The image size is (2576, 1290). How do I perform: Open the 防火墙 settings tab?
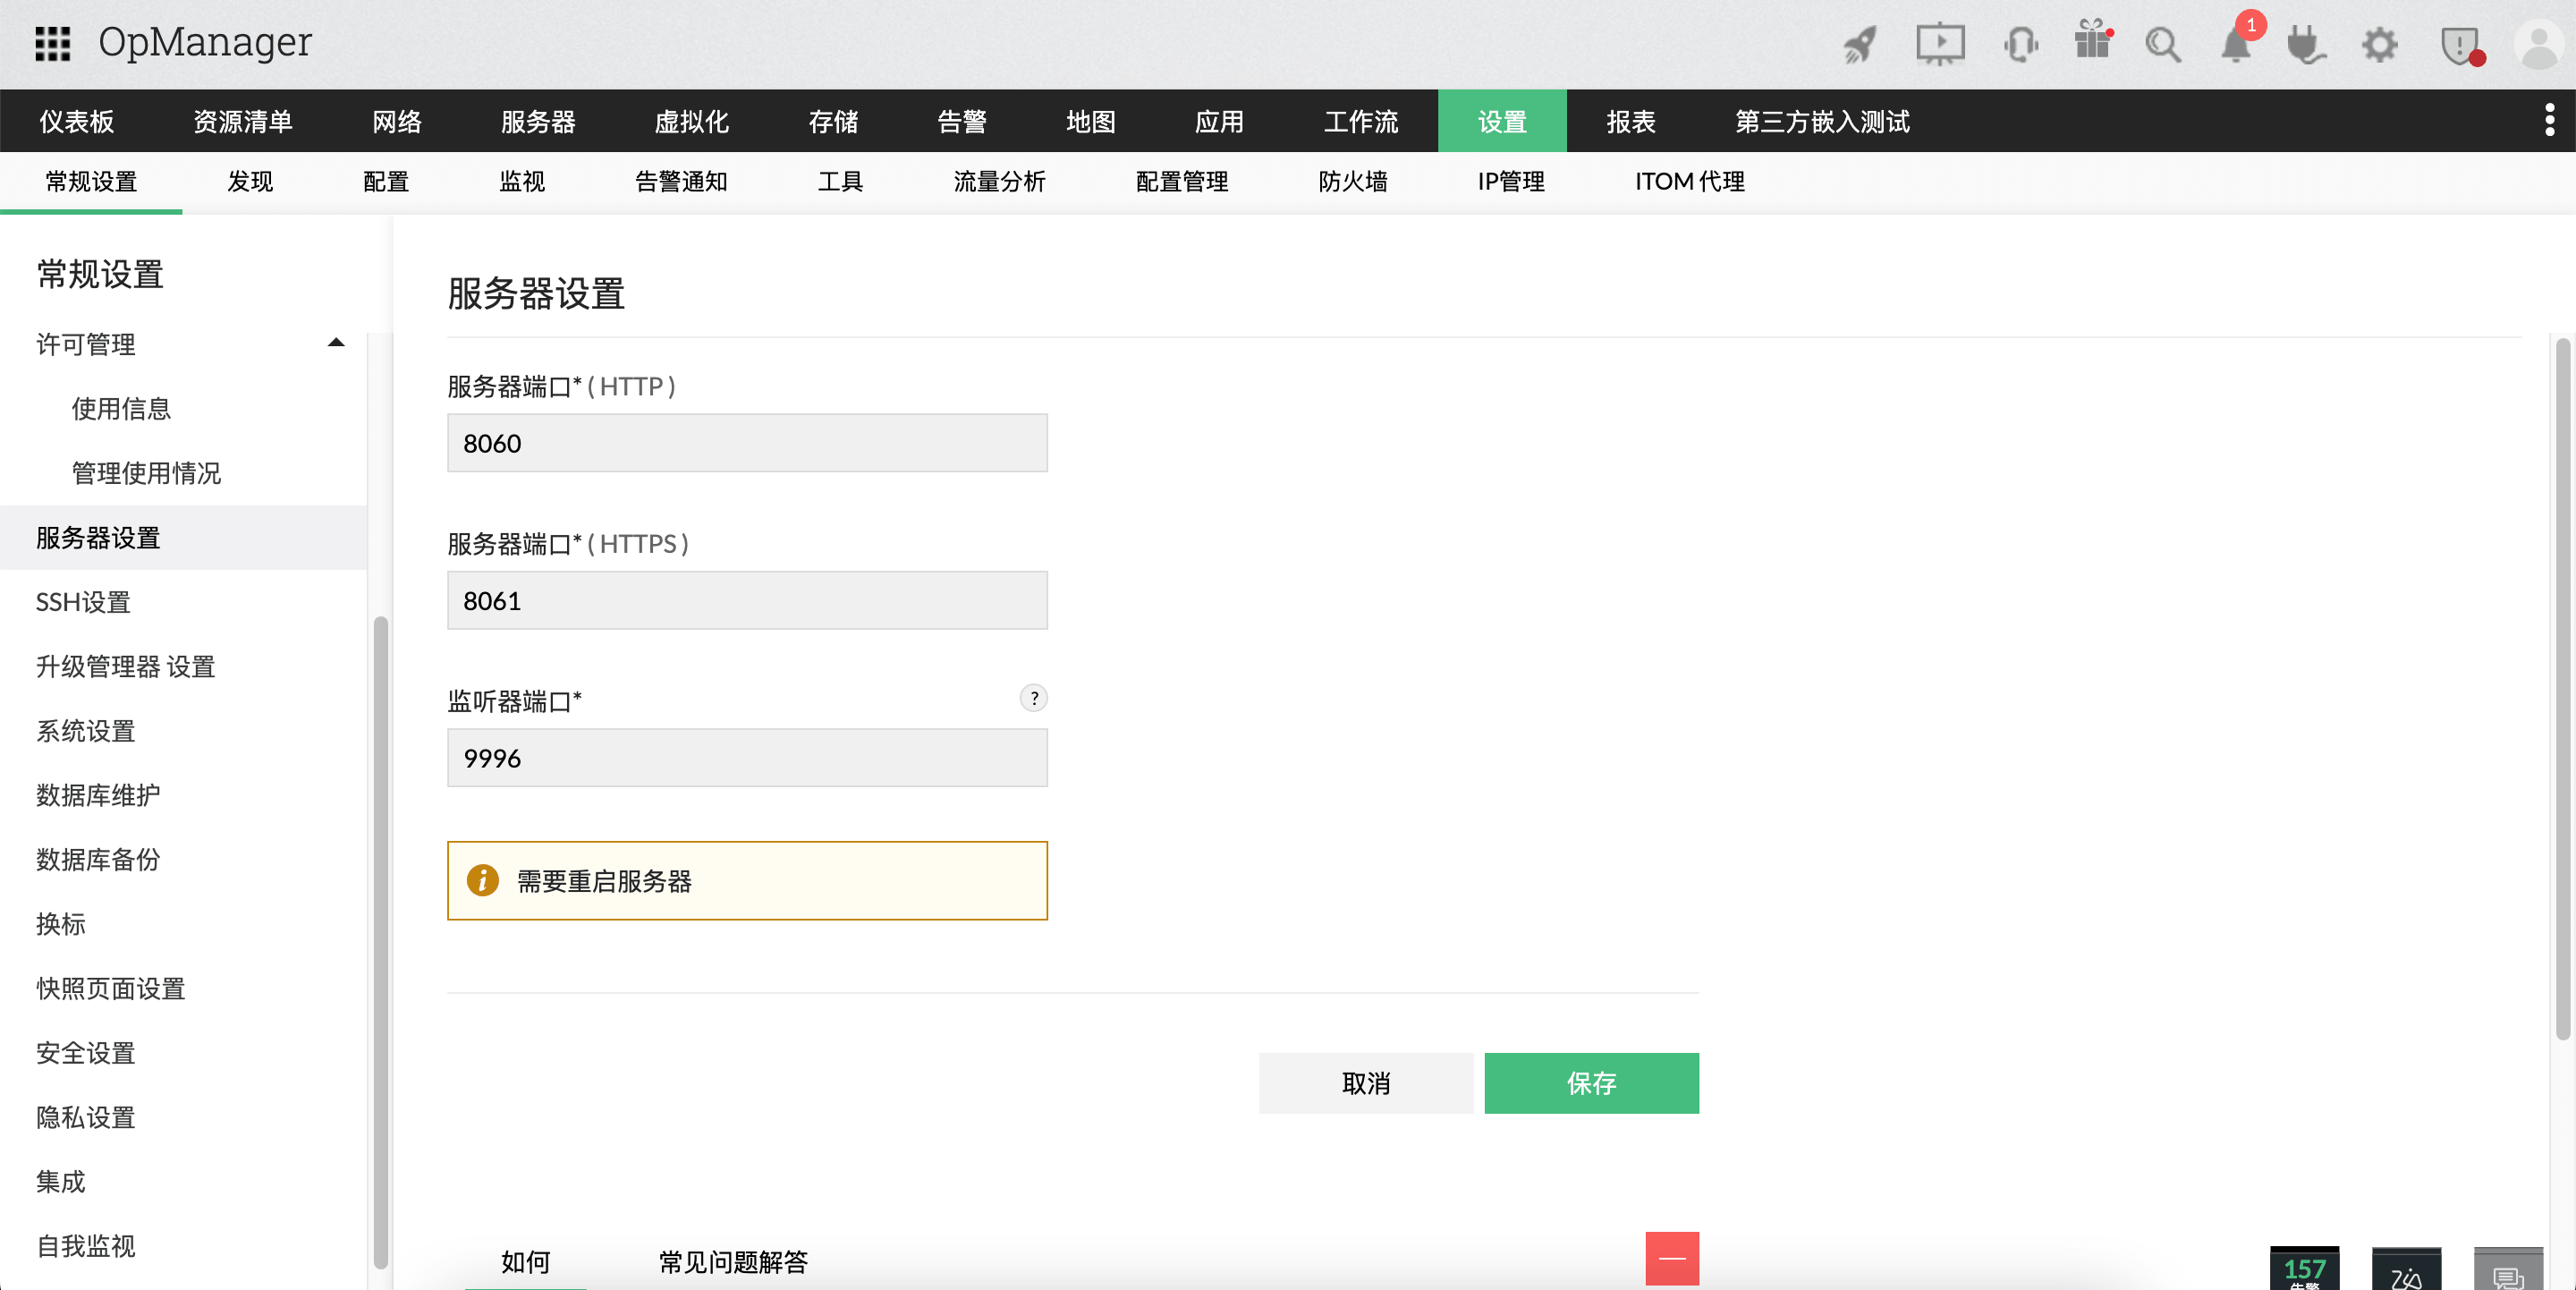1352,181
